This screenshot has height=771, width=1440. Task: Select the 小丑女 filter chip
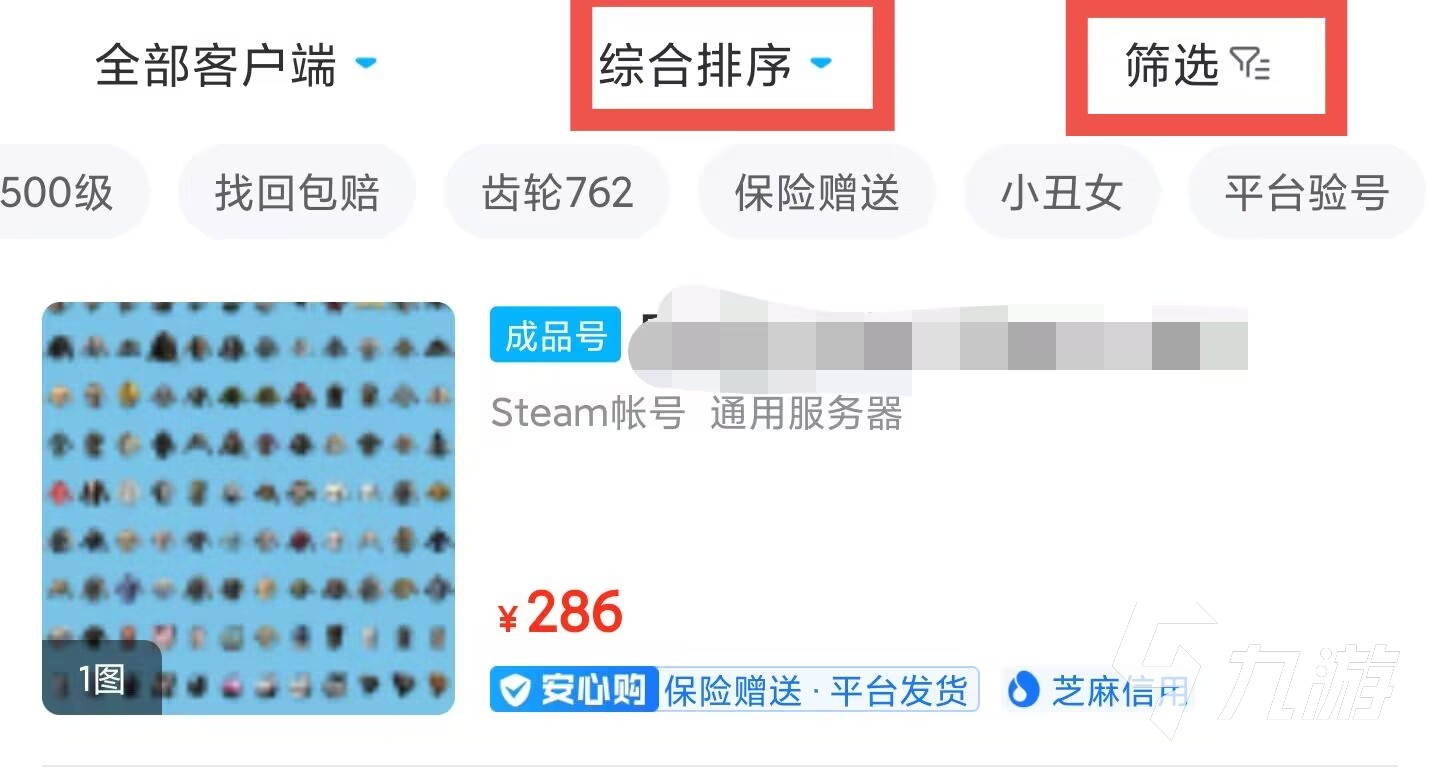pos(1062,192)
